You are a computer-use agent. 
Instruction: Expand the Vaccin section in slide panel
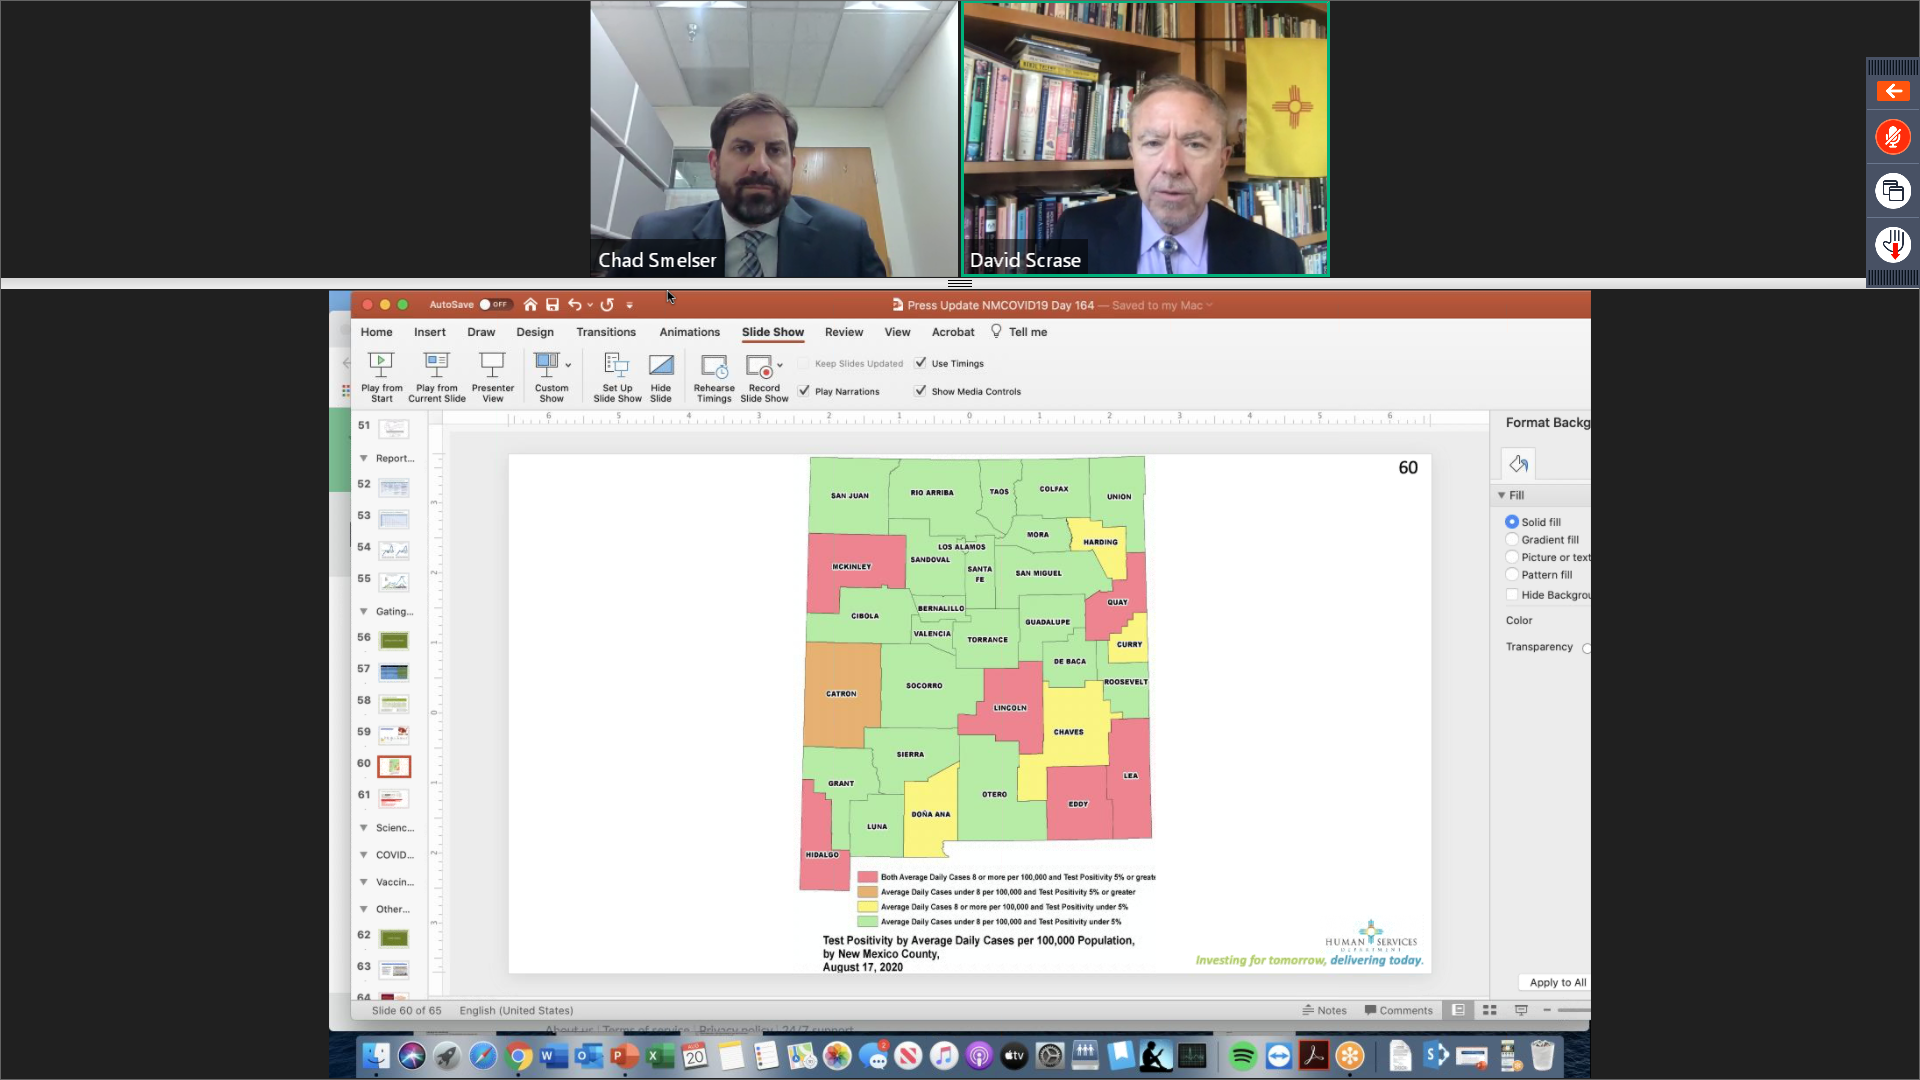click(x=364, y=882)
